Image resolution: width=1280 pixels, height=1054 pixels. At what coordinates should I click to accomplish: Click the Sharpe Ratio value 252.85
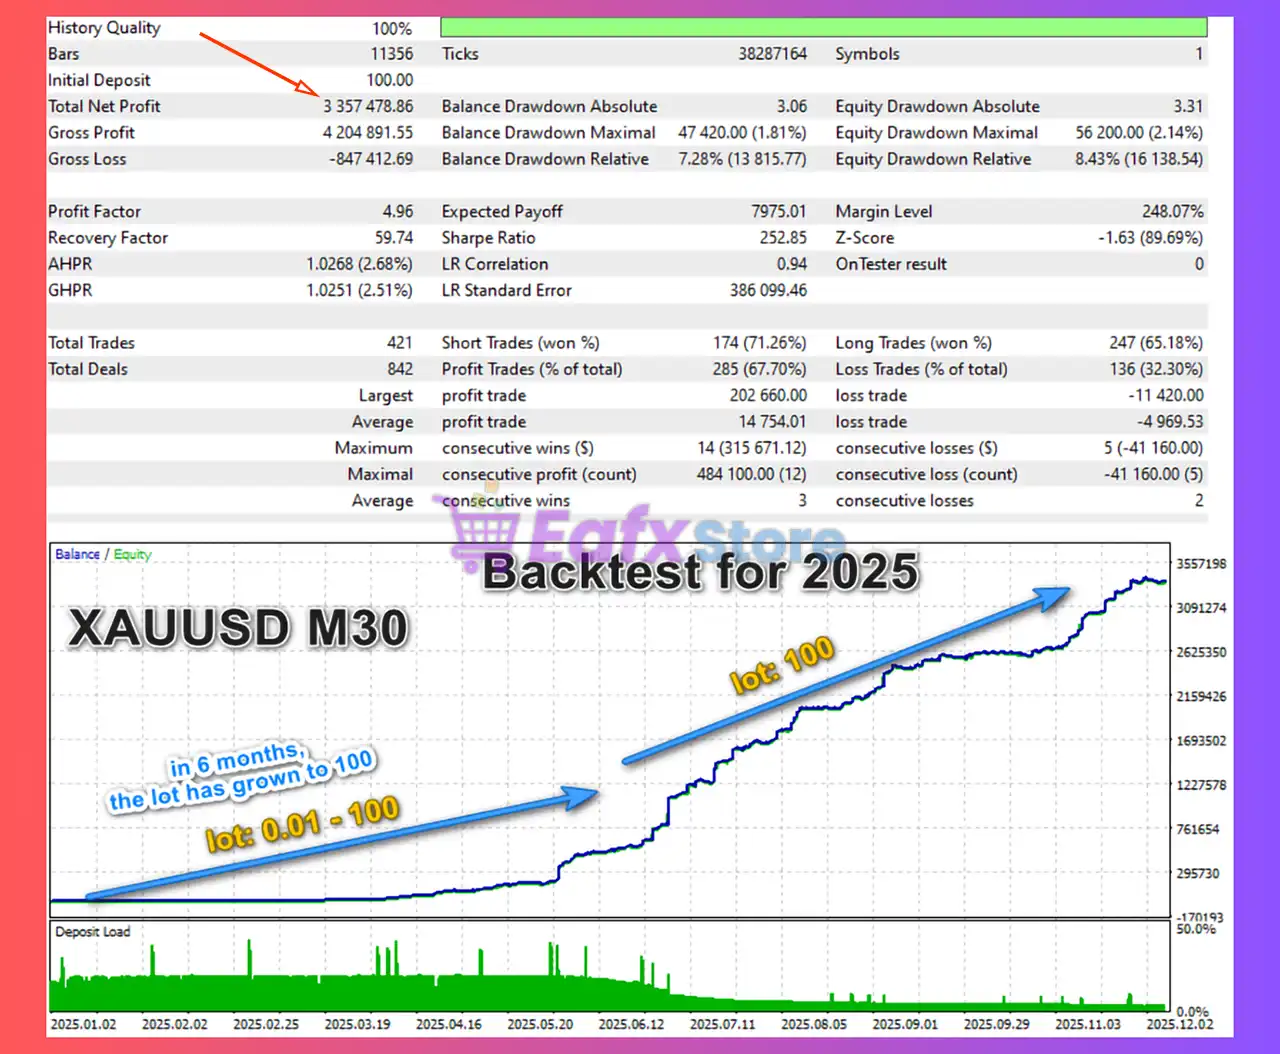point(782,238)
